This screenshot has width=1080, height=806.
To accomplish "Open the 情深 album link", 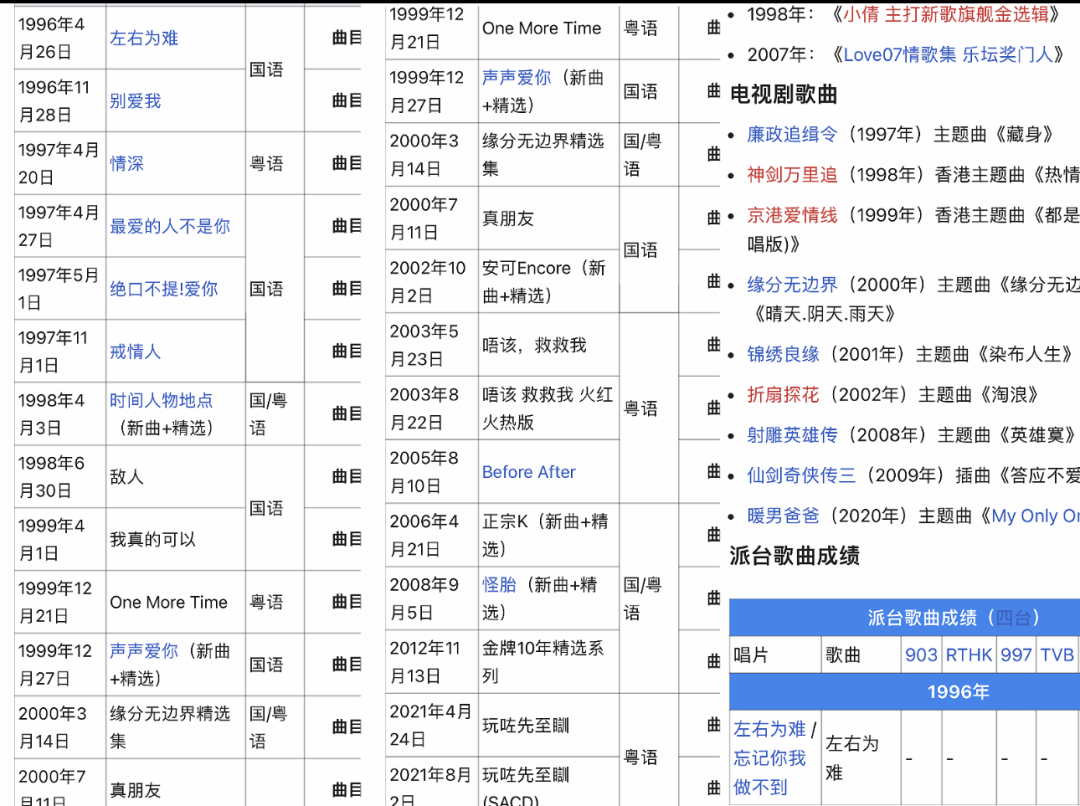I will pyautogui.click(x=127, y=163).
